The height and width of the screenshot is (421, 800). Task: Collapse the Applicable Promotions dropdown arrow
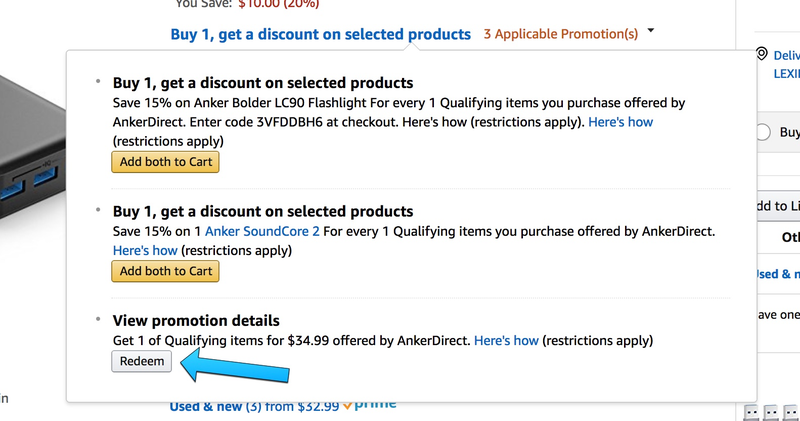(651, 31)
